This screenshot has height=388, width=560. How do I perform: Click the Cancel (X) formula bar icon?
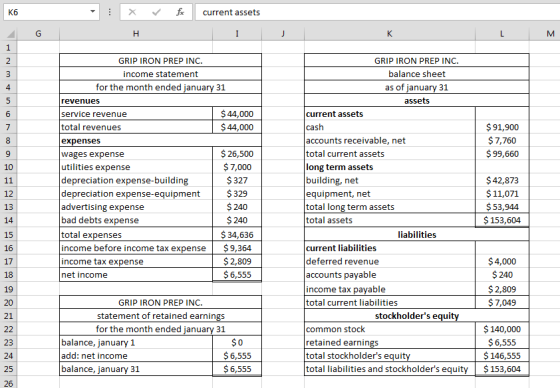(x=132, y=12)
